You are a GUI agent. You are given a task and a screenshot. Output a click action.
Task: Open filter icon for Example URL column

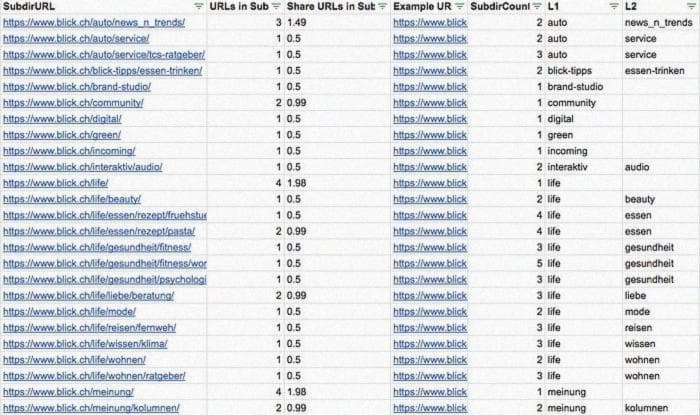tap(460, 6)
